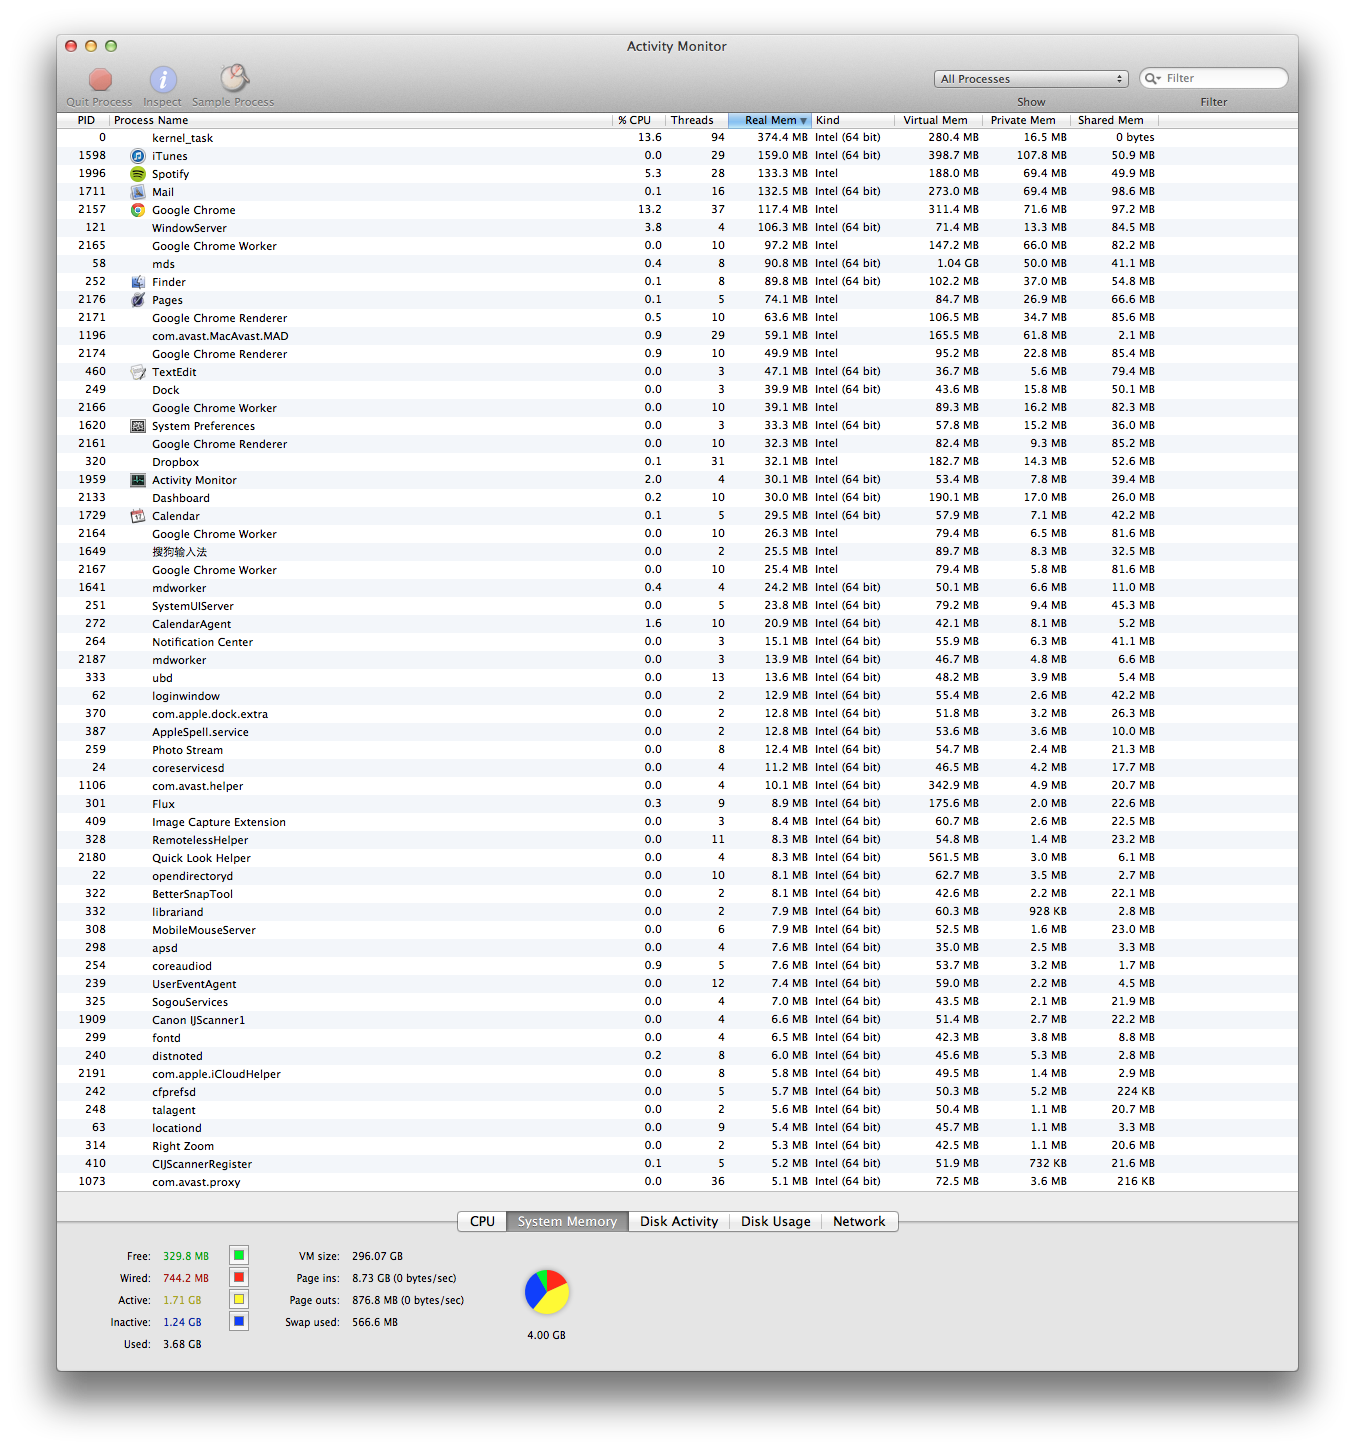Select the iTunes app icon row
The height and width of the screenshot is (1450, 1355).
coord(678,156)
